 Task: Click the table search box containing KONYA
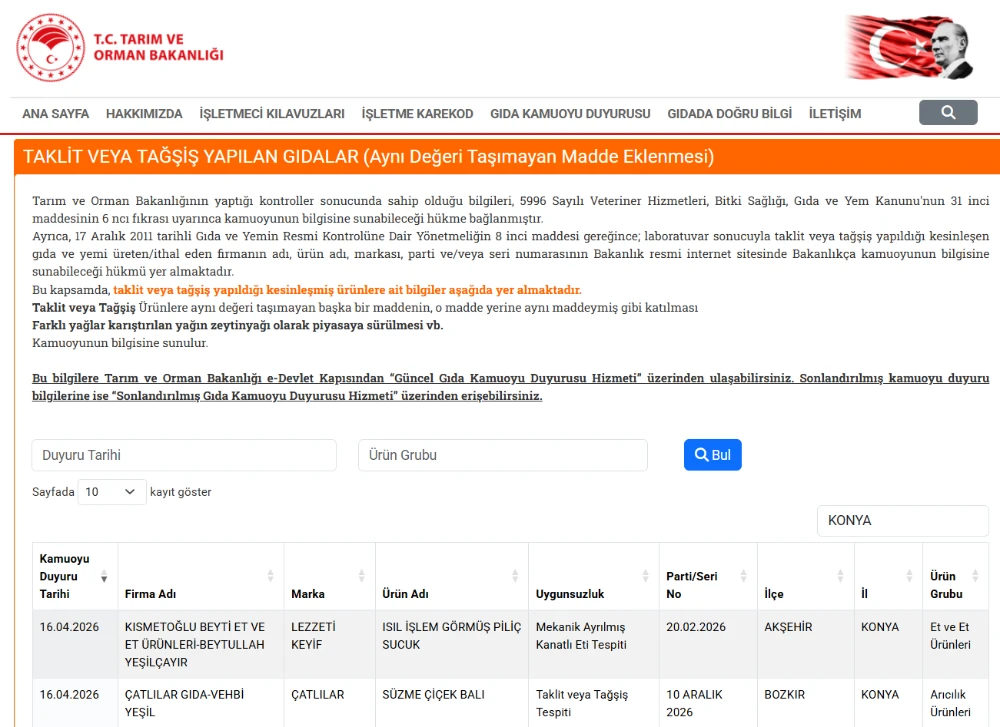(x=902, y=521)
